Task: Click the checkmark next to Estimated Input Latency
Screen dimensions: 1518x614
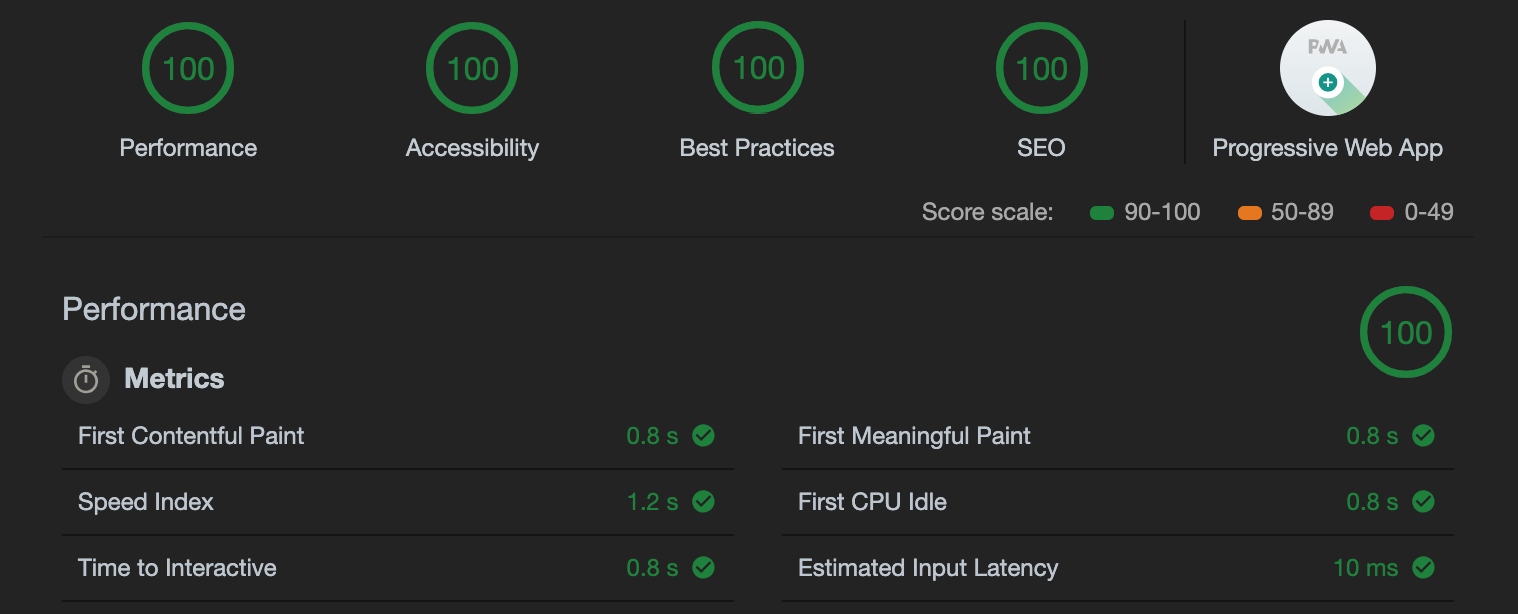Action: click(1424, 567)
